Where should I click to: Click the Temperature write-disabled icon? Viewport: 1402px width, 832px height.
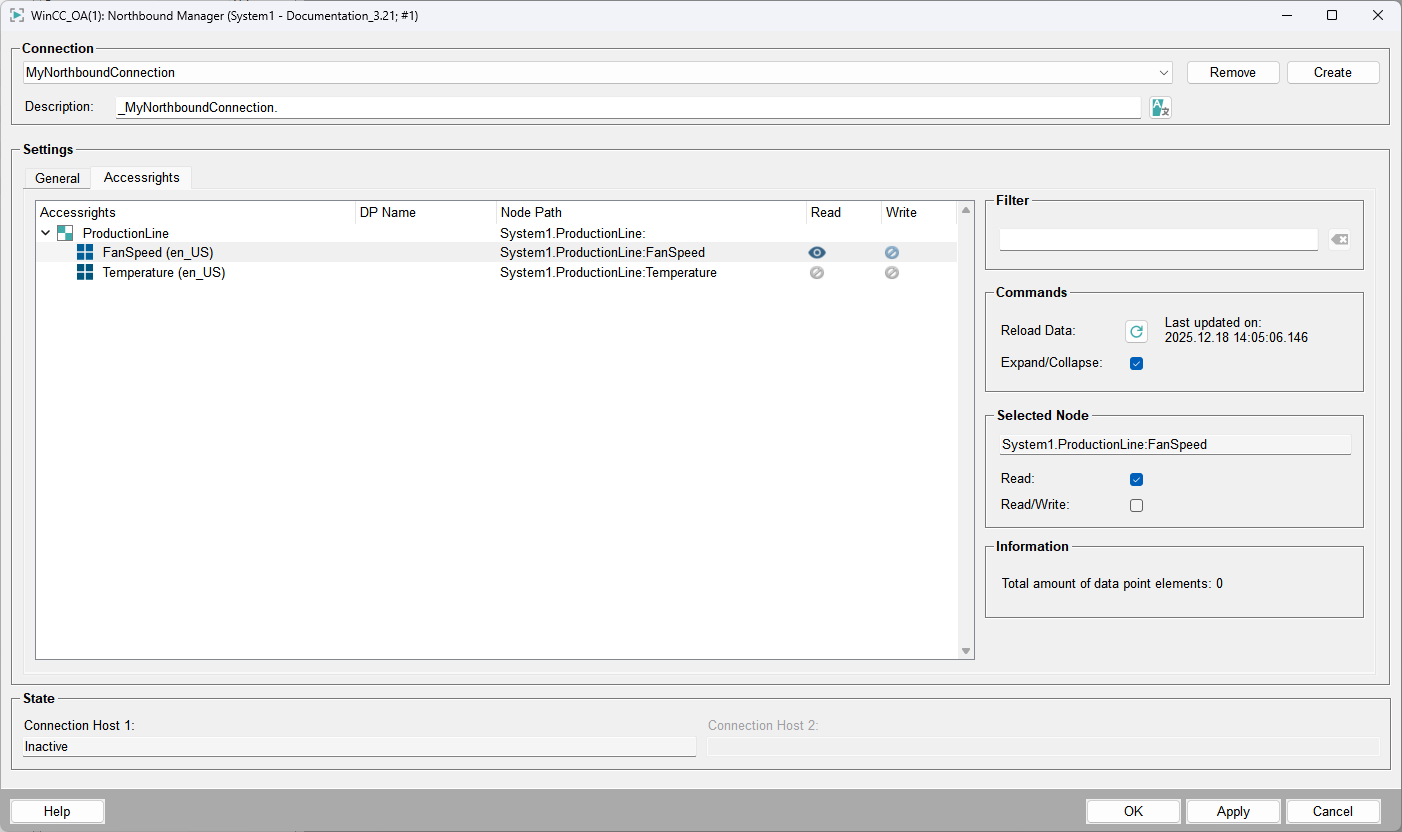pyautogui.click(x=892, y=272)
